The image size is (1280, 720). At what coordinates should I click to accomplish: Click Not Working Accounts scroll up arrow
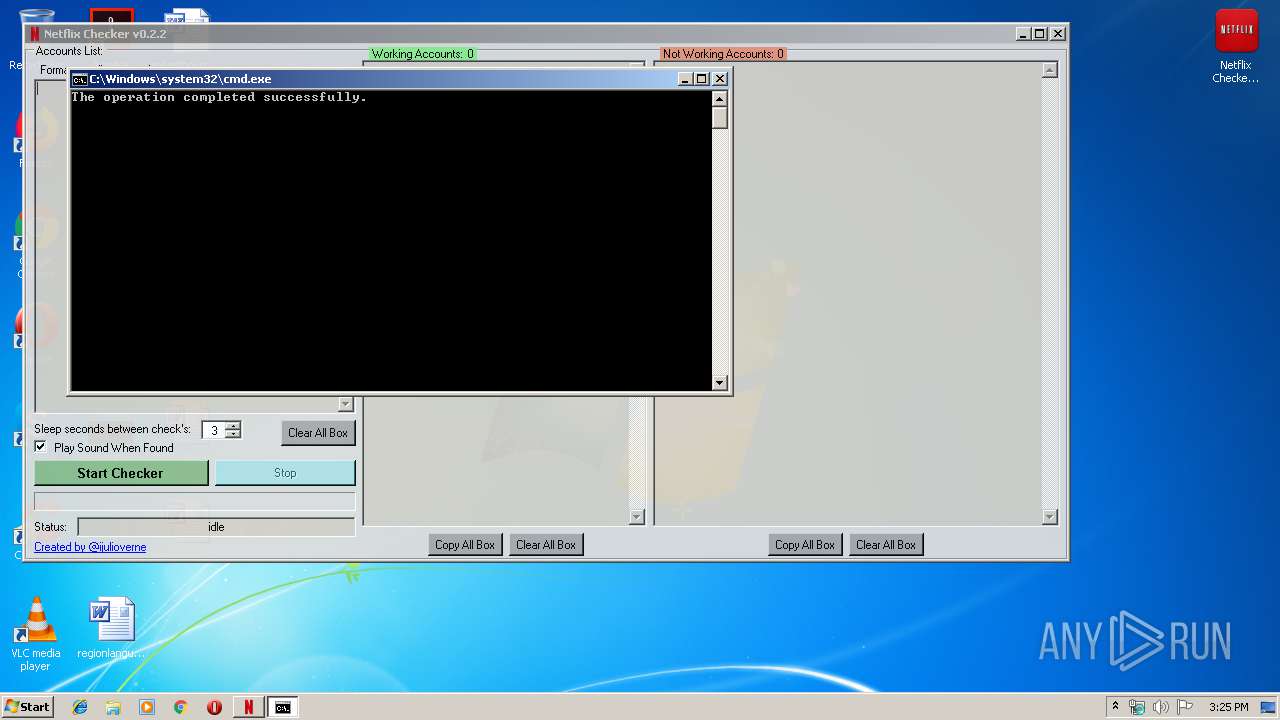(1049, 70)
